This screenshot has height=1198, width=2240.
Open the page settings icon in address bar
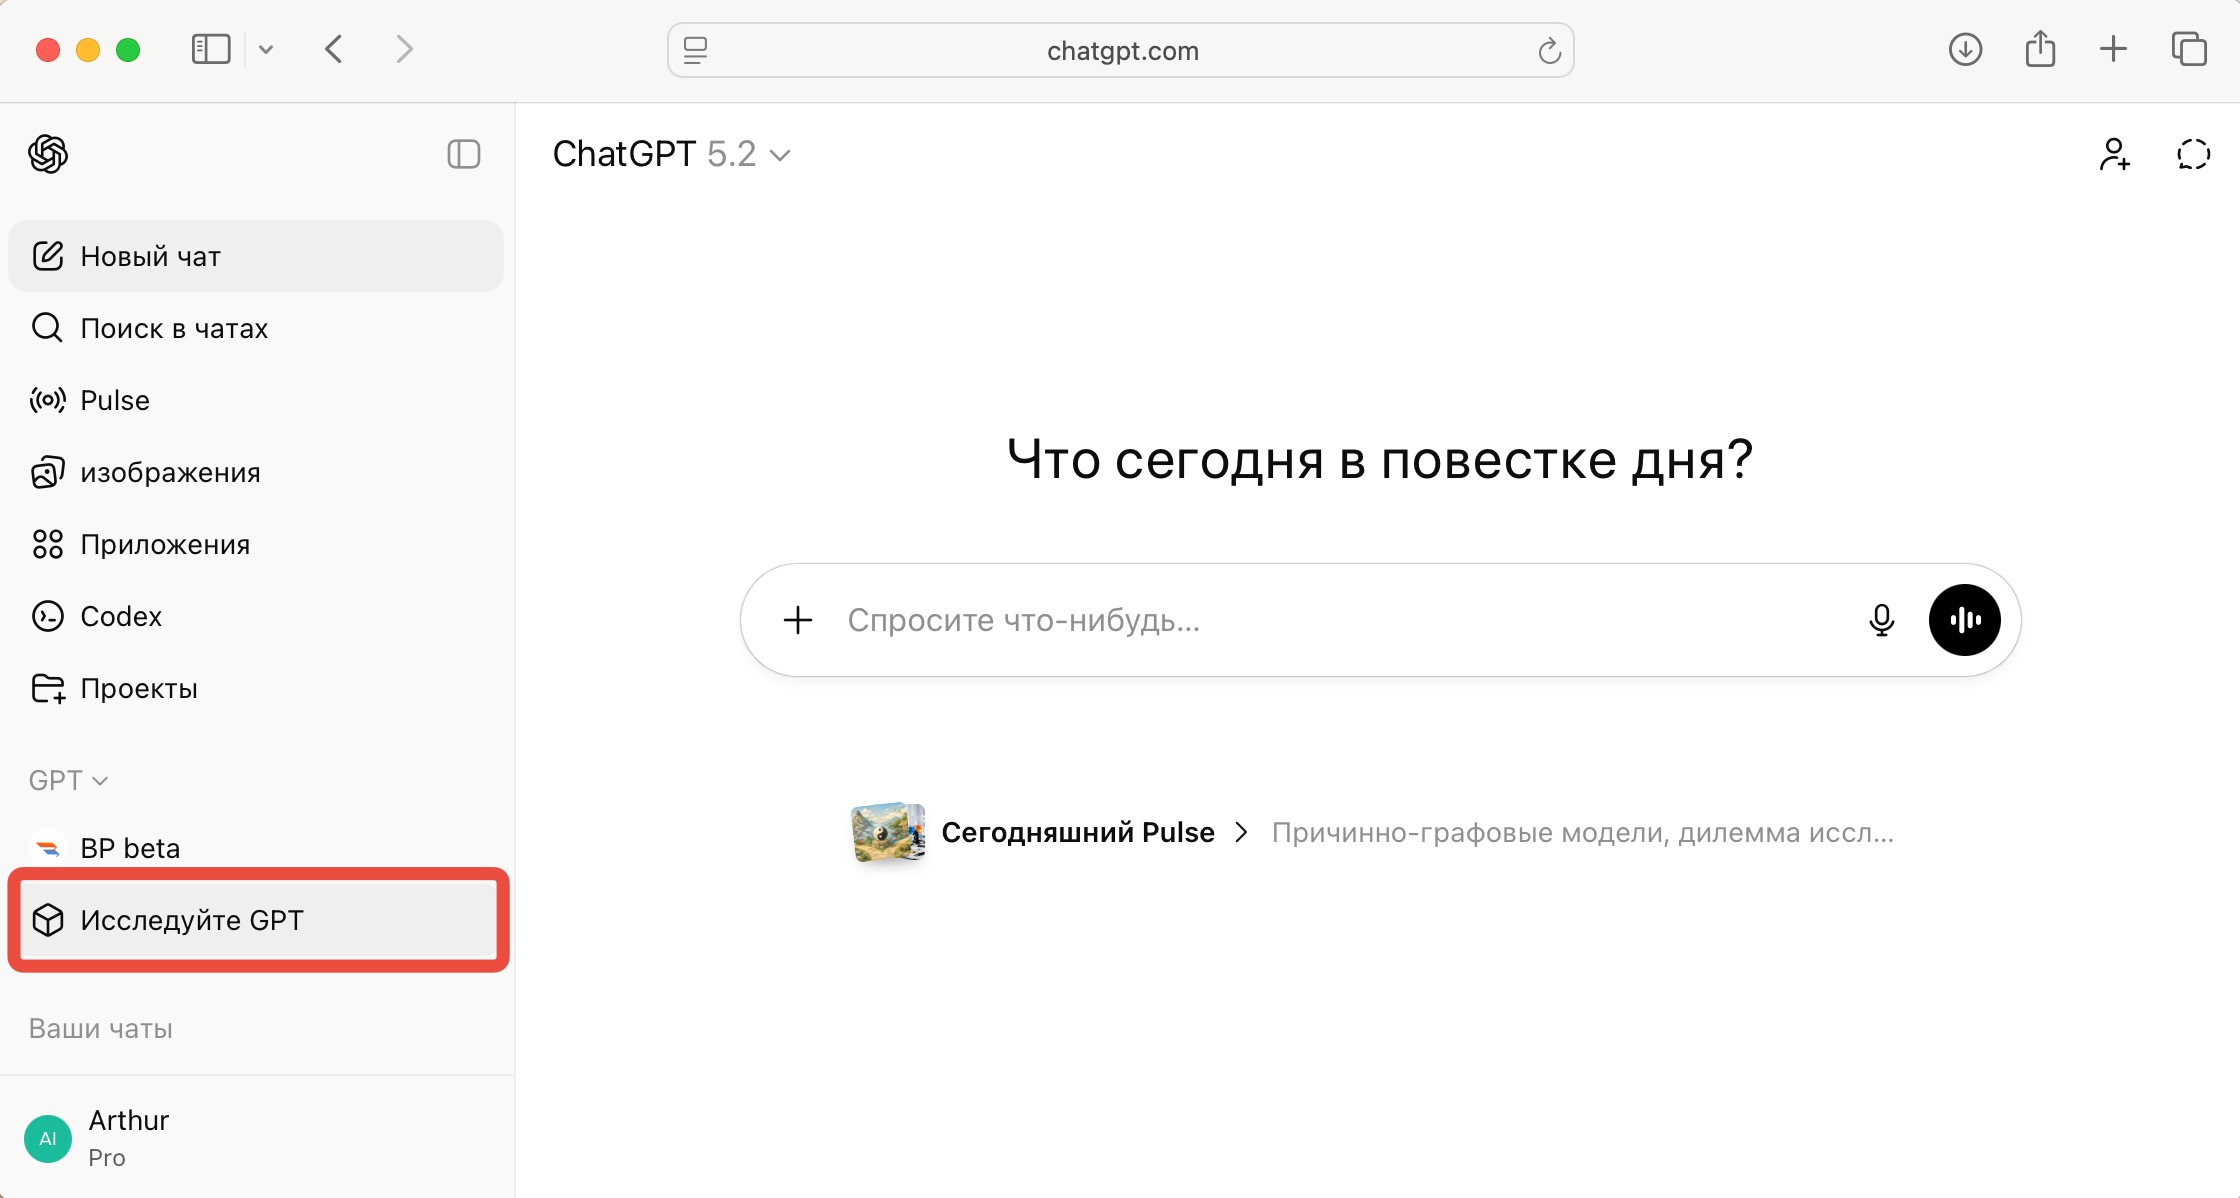(696, 50)
